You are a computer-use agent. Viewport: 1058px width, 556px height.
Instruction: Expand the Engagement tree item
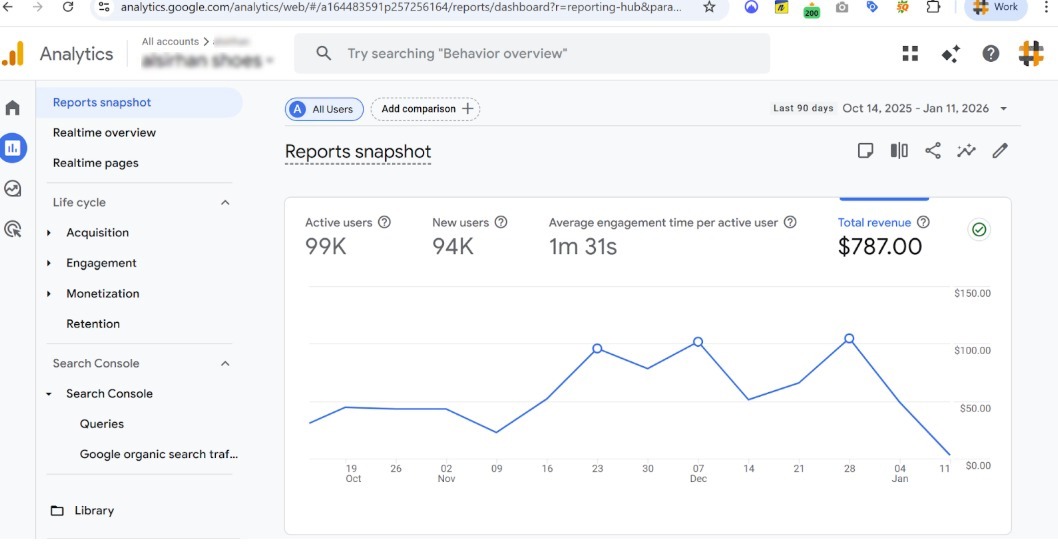[49, 263]
